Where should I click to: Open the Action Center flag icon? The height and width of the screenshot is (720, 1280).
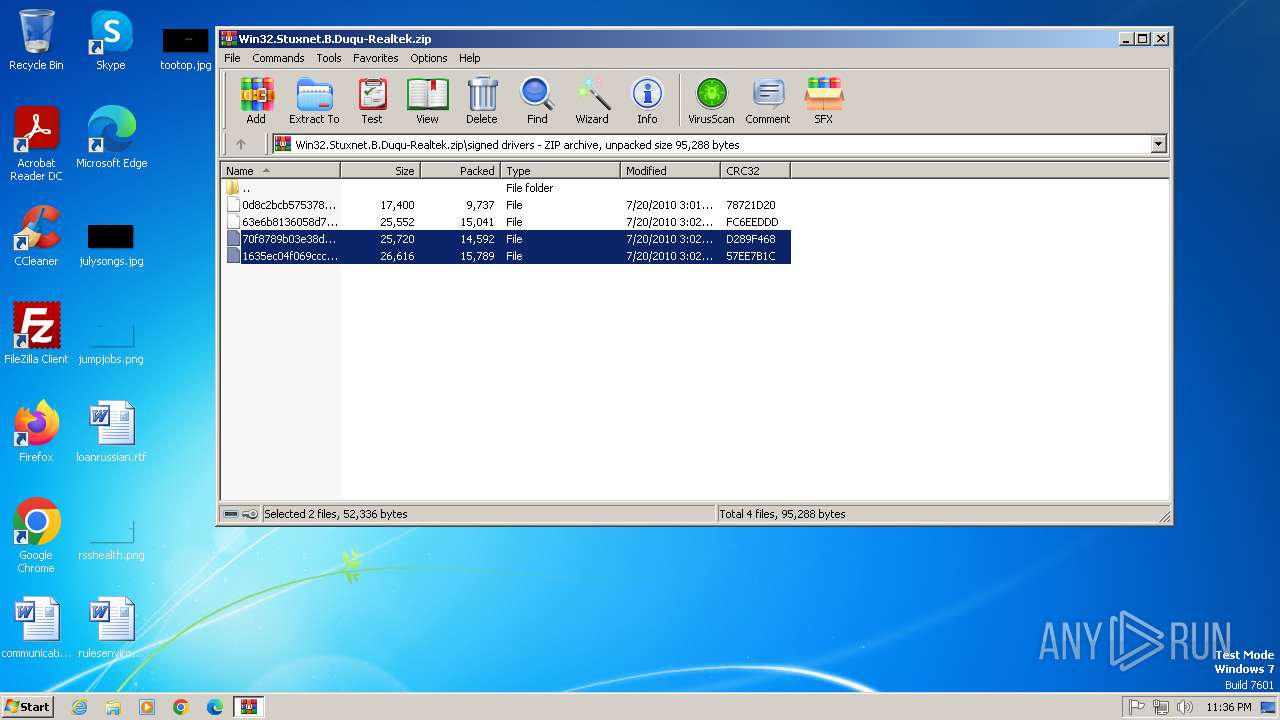[x=1137, y=707]
